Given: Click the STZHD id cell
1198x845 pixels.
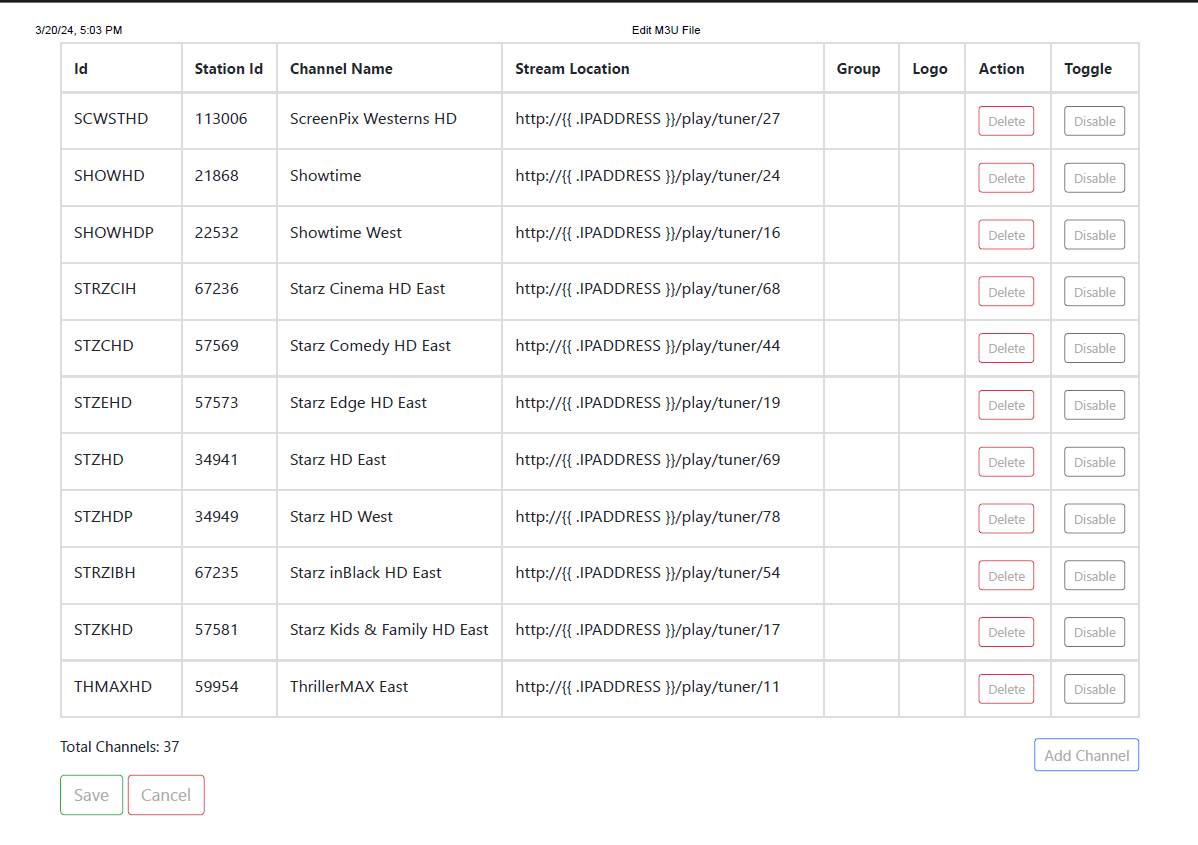Looking at the screenshot, I should click(99, 460).
